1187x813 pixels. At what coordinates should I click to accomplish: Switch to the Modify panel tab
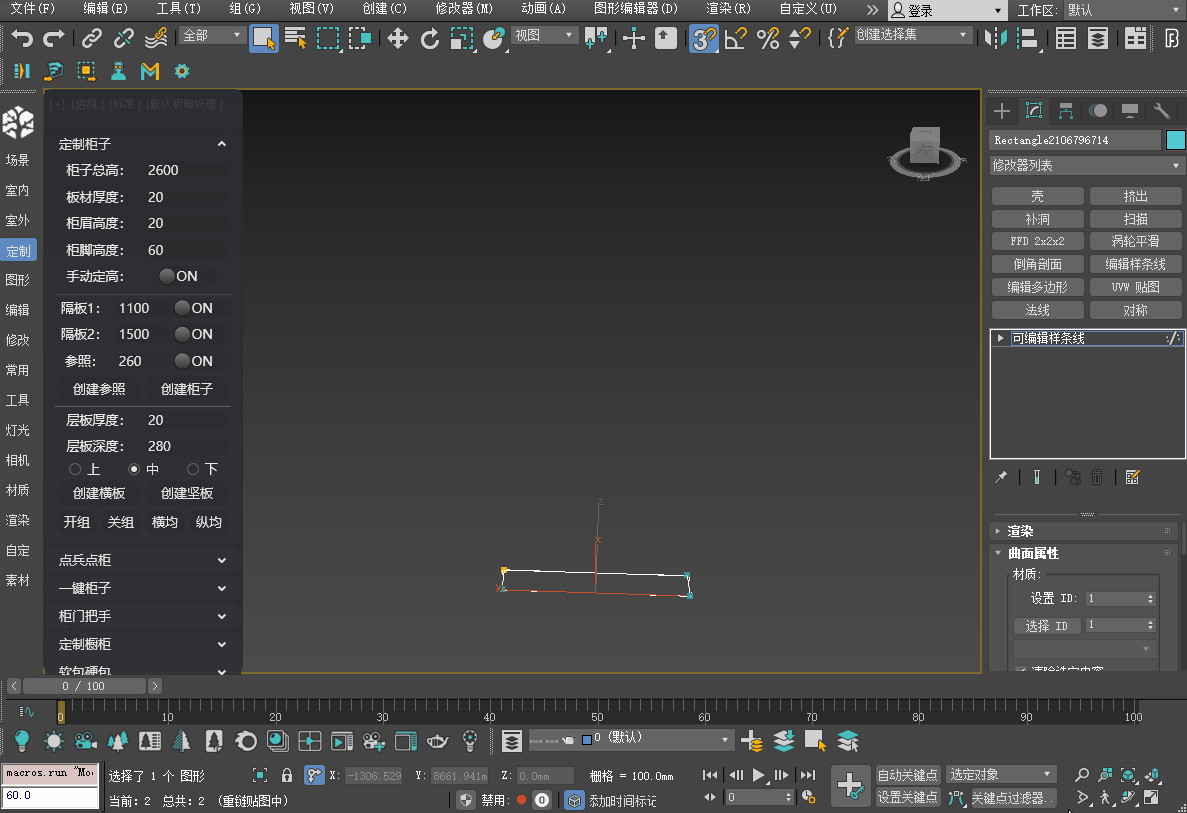click(x=1034, y=111)
